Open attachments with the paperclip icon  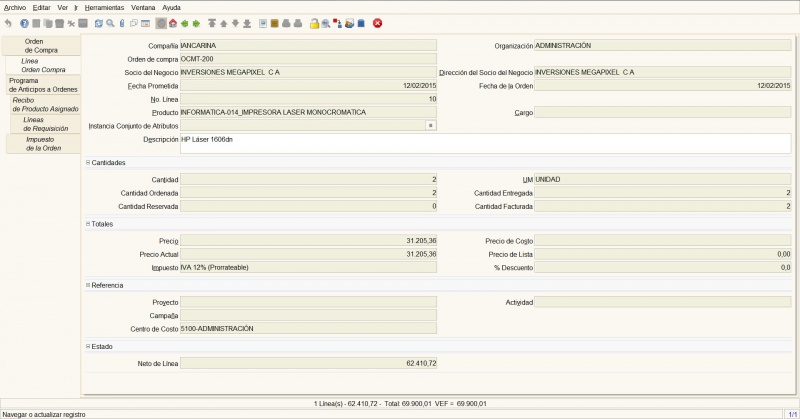pyautogui.click(x=122, y=23)
